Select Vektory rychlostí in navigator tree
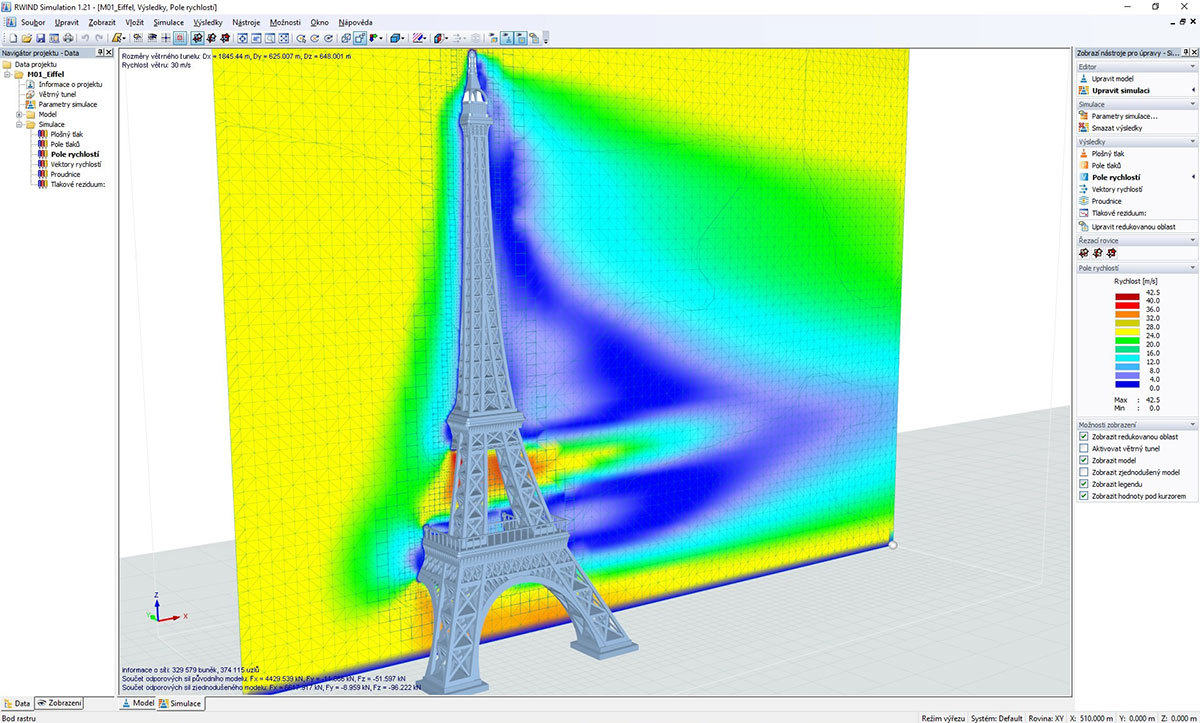Viewport: 1200px width, 723px height. tap(76, 164)
